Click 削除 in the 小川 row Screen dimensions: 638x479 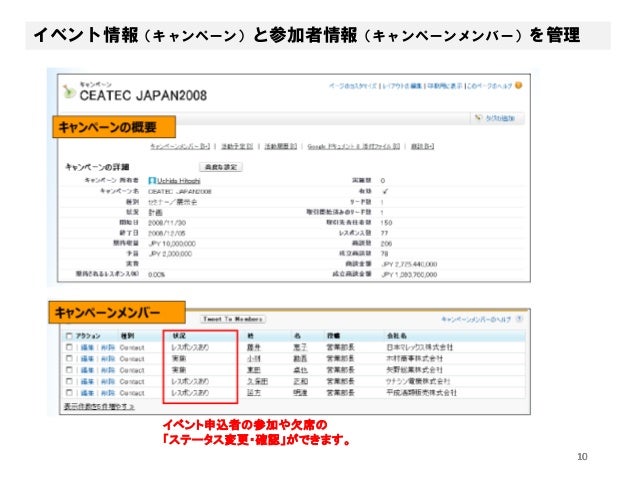108,359
